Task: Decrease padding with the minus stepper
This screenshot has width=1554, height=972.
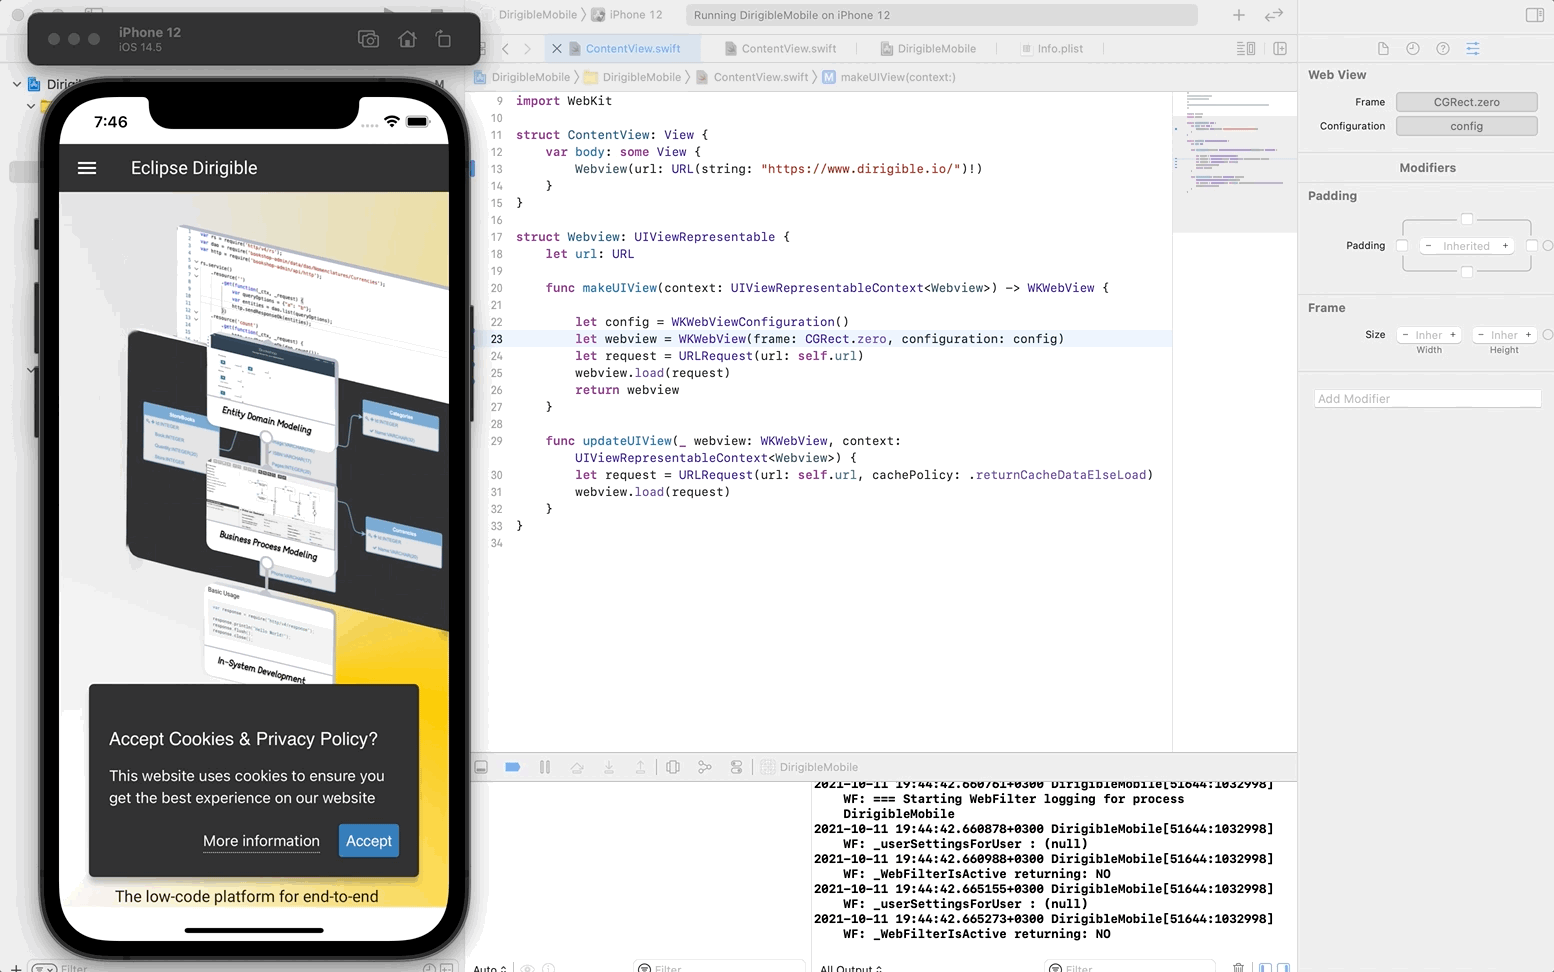Action: pyautogui.click(x=1428, y=246)
